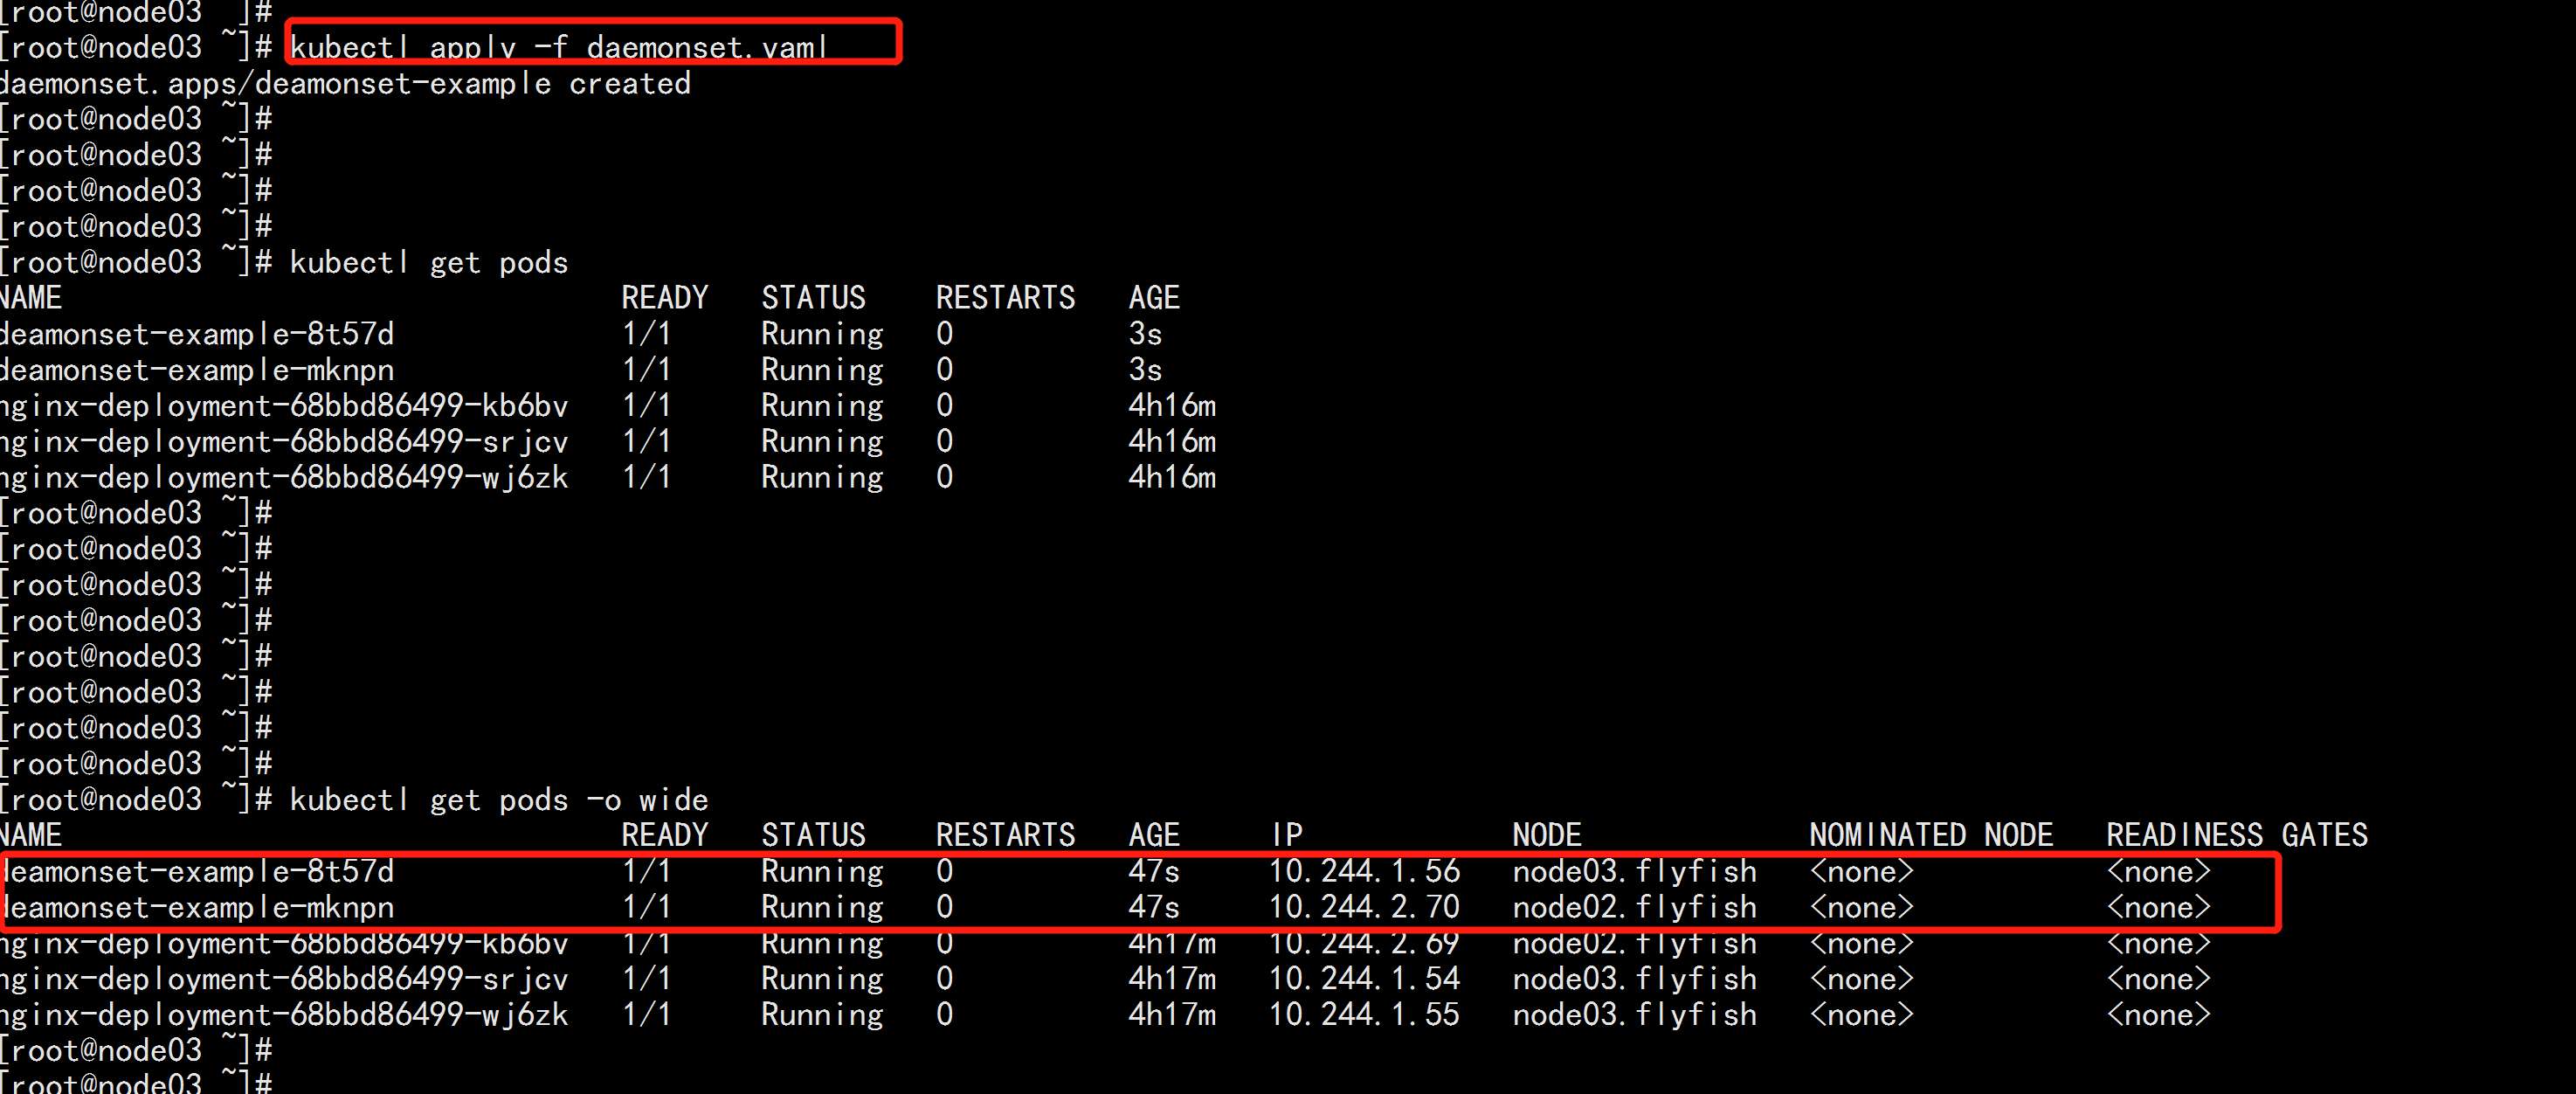
Task: Click pod name deamonset-example-8t57d in first table
Action: [x=197, y=333]
